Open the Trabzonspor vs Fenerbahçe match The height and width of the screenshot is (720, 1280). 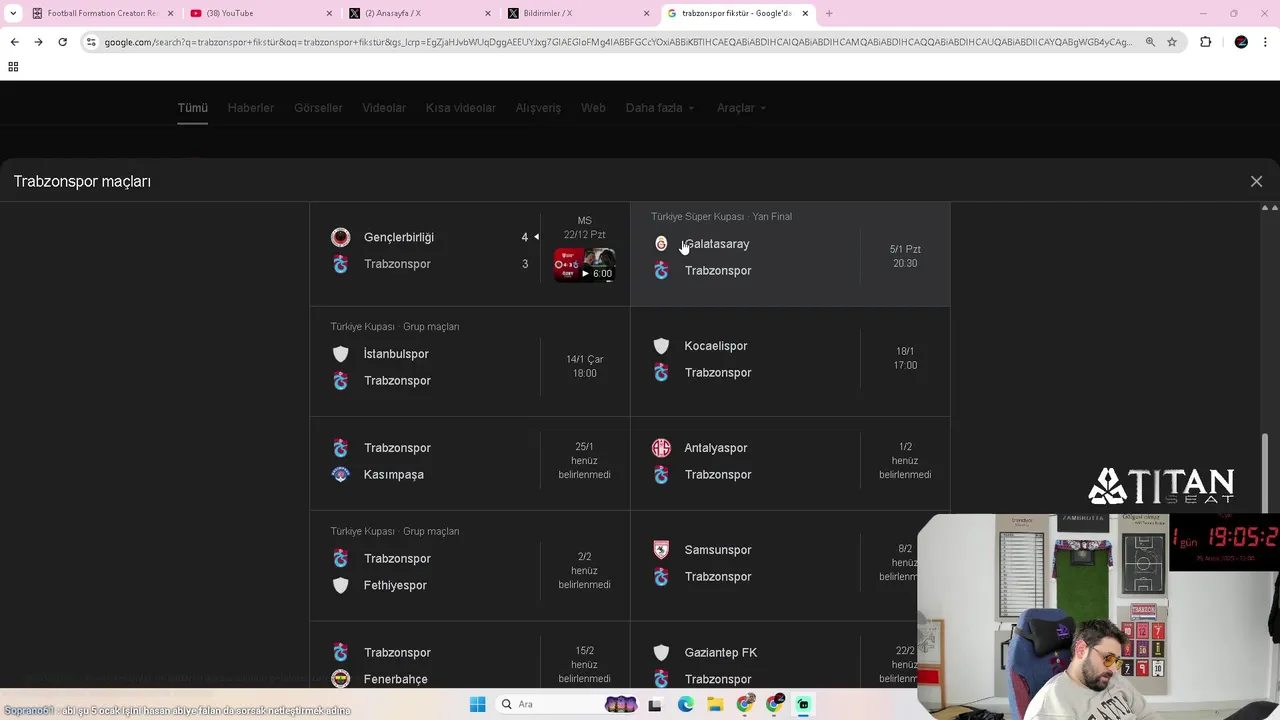pyautogui.click(x=470, y=656)
